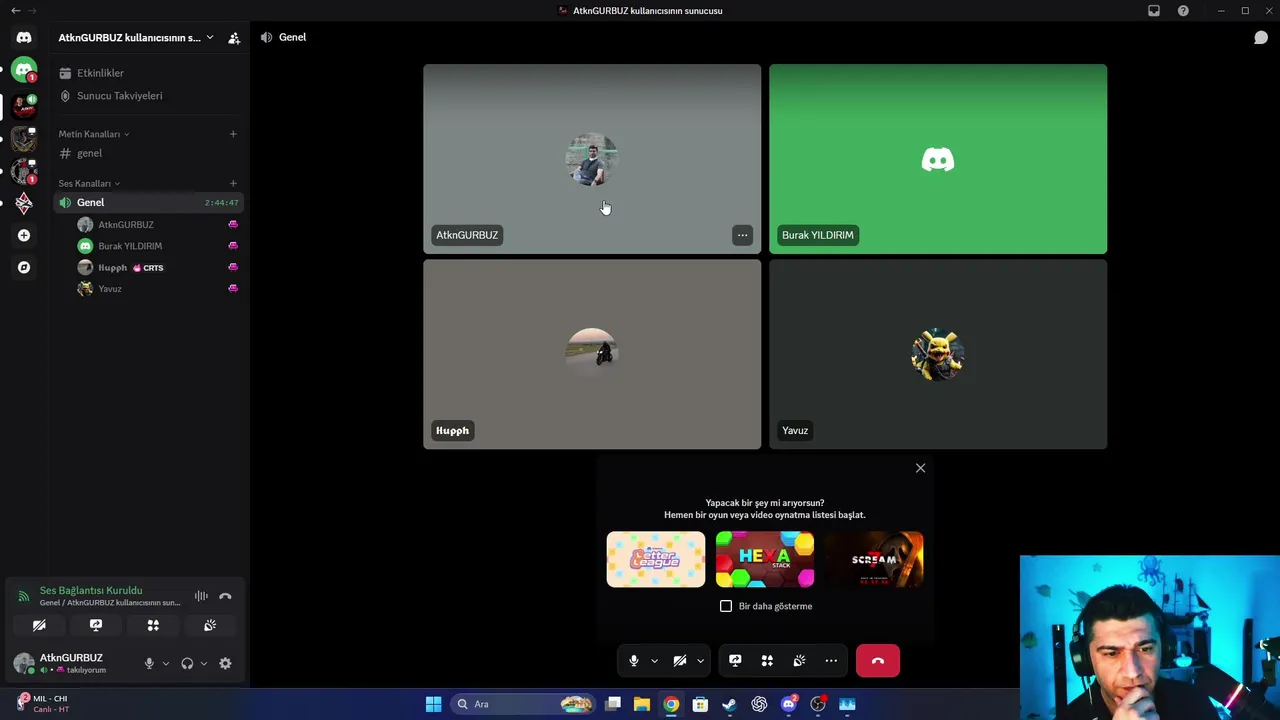Open the Scream video playlist thumbnail
The height and width of the screenshot is (720, 1280).
pyautogui.click(x=874, y=559)
